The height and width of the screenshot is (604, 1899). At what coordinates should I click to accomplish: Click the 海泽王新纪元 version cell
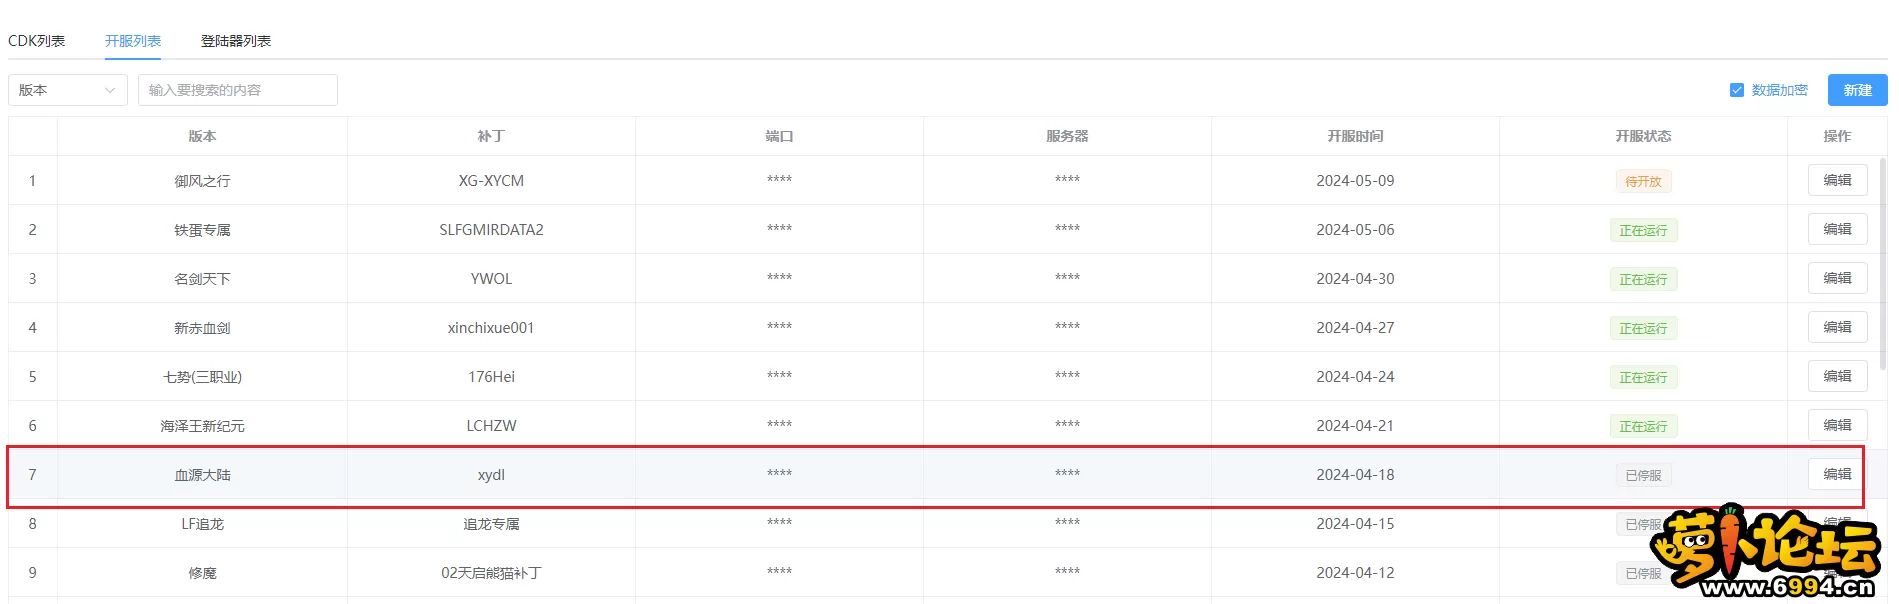[x=202, y=426]
